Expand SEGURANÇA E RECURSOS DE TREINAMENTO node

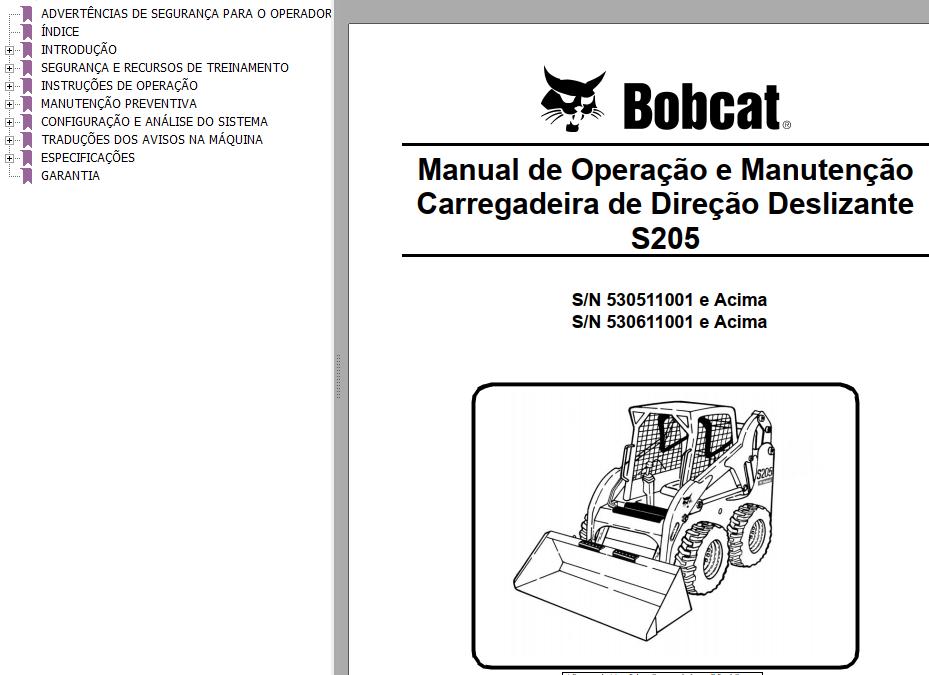[9, 68]
